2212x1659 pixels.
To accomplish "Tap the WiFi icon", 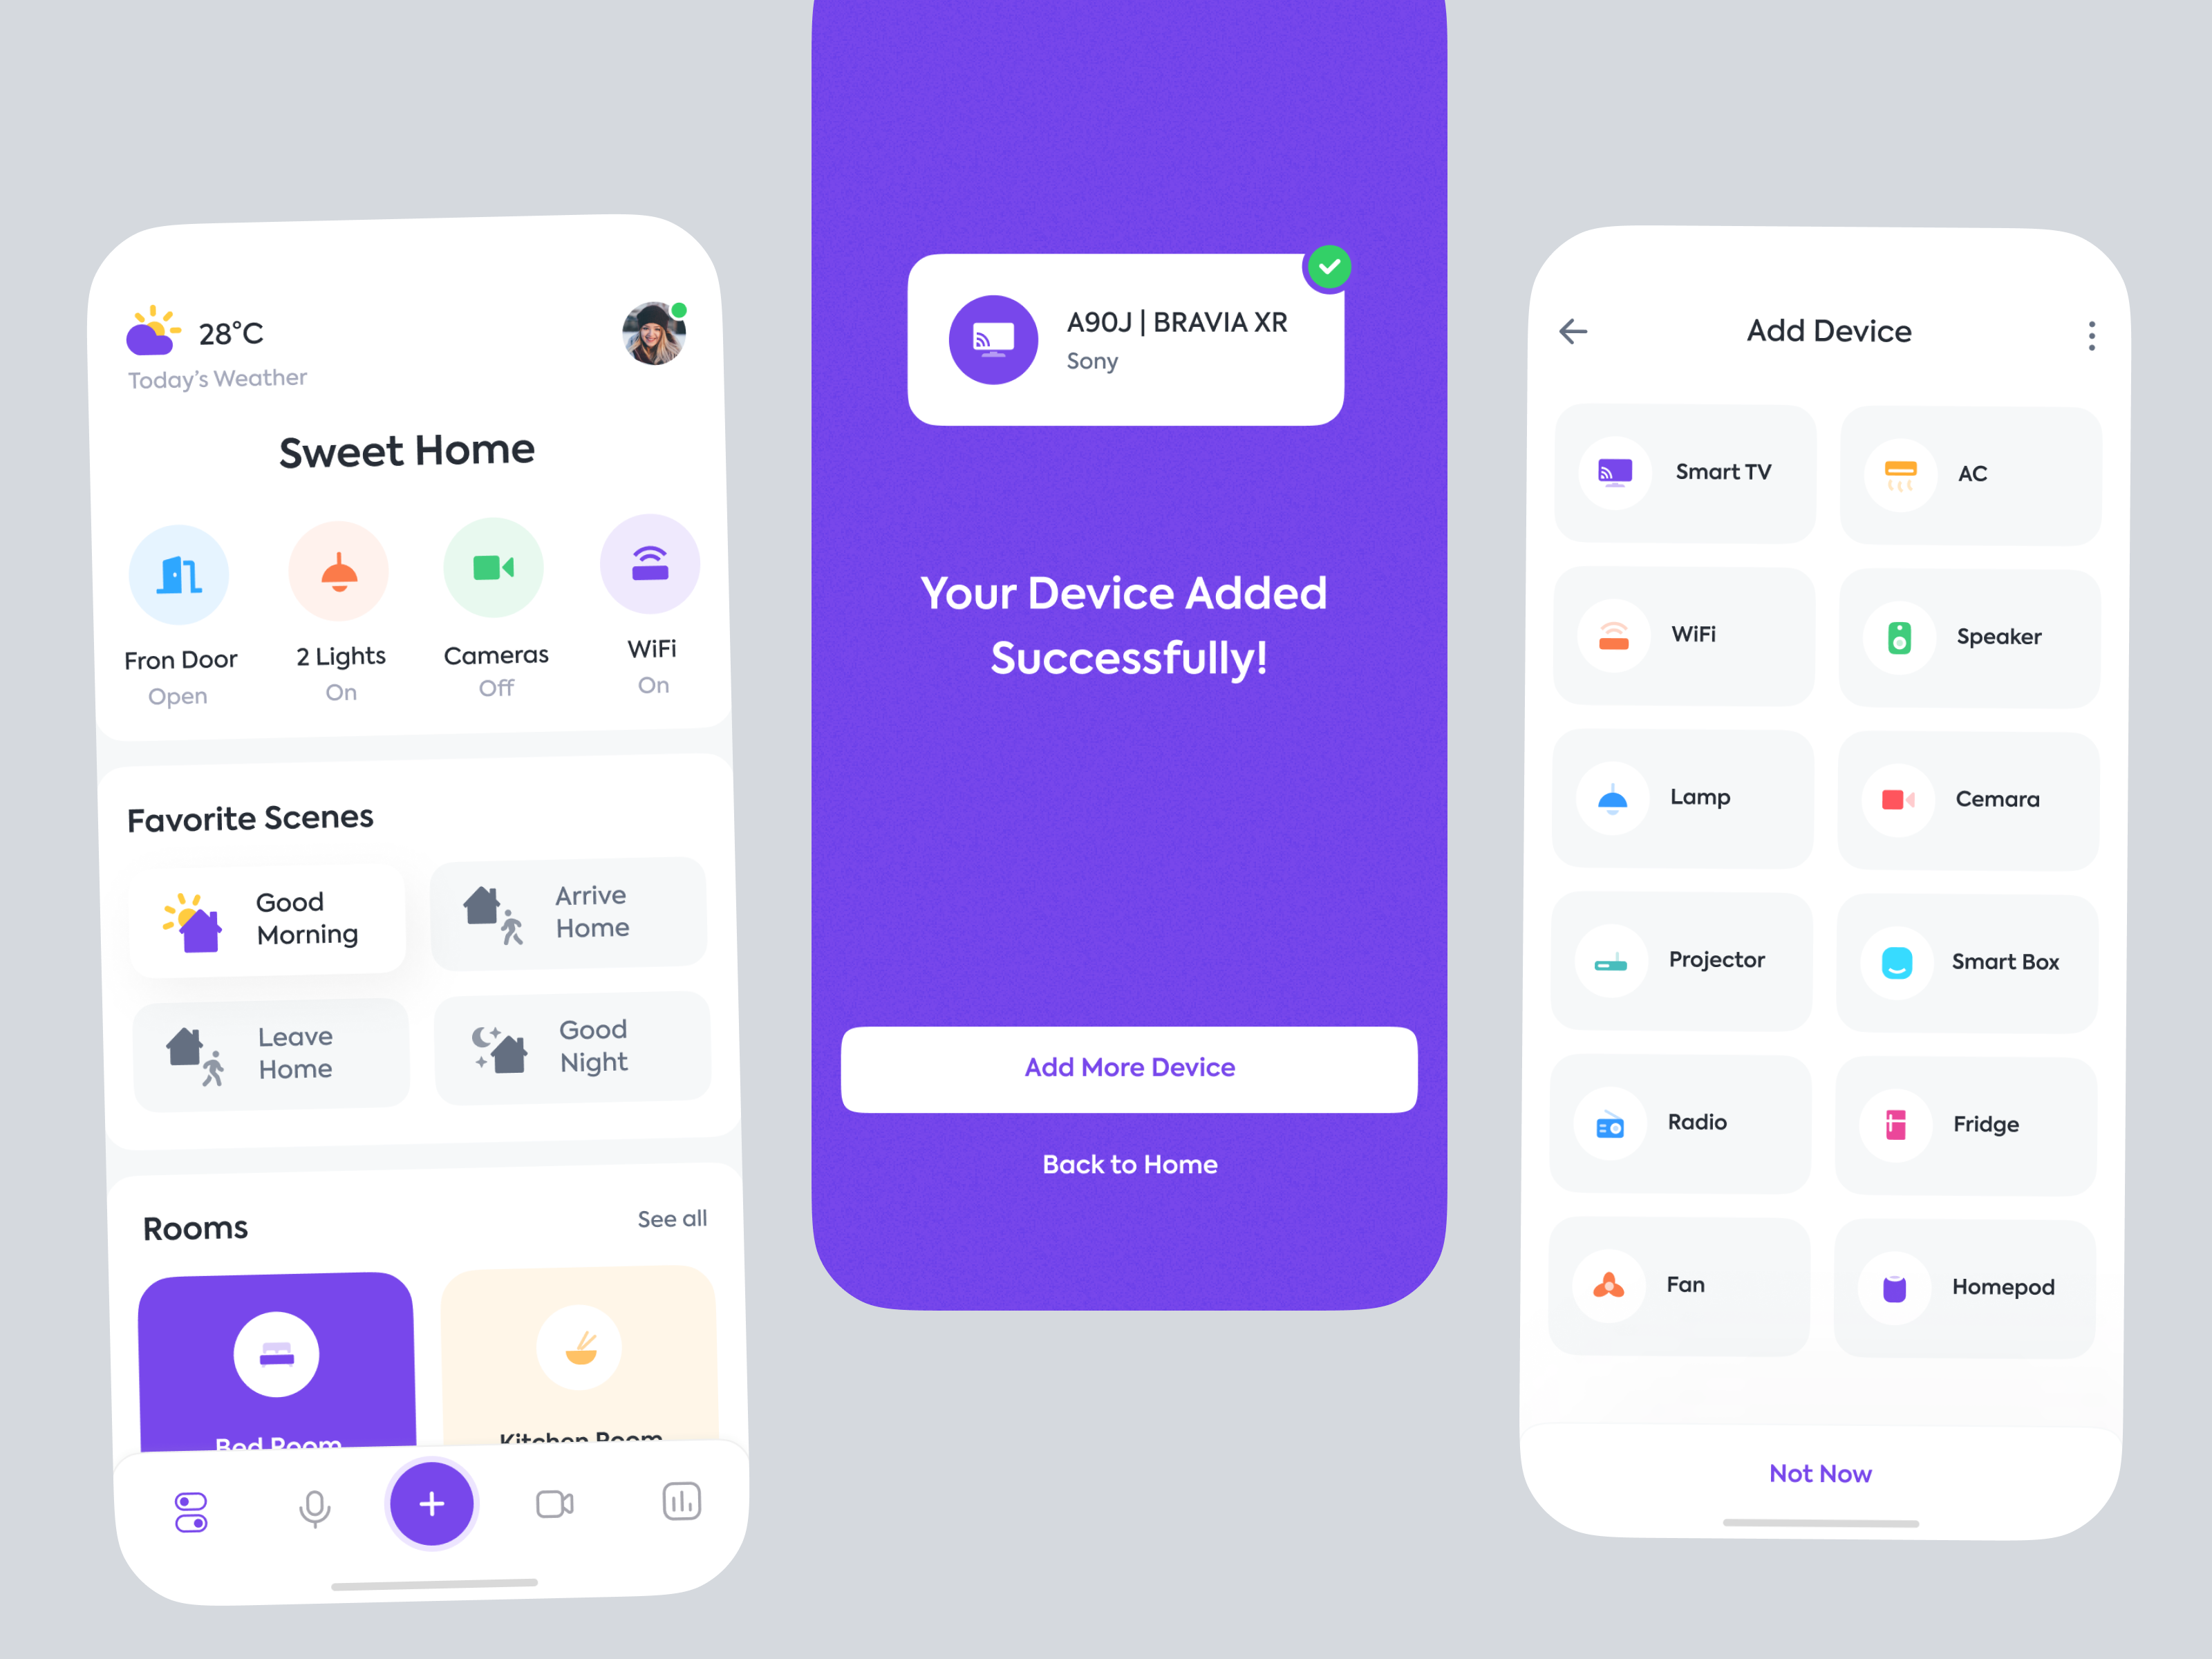I will 650,565.
